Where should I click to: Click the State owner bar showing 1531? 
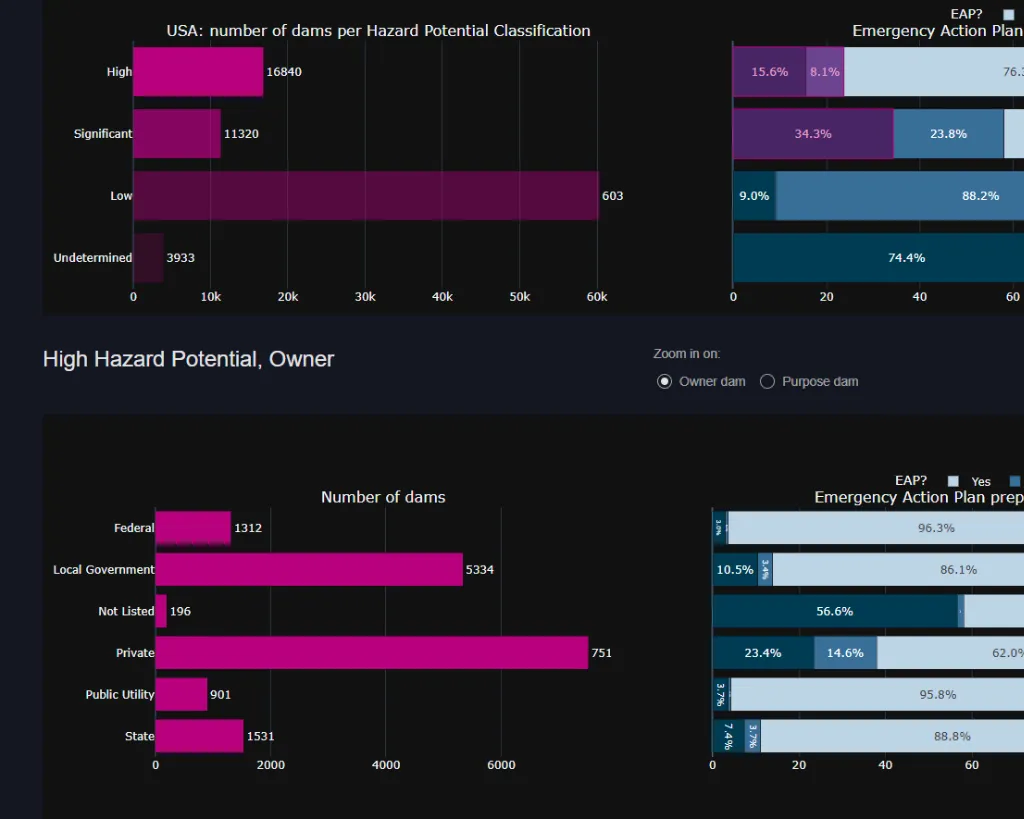pos(199,736)
